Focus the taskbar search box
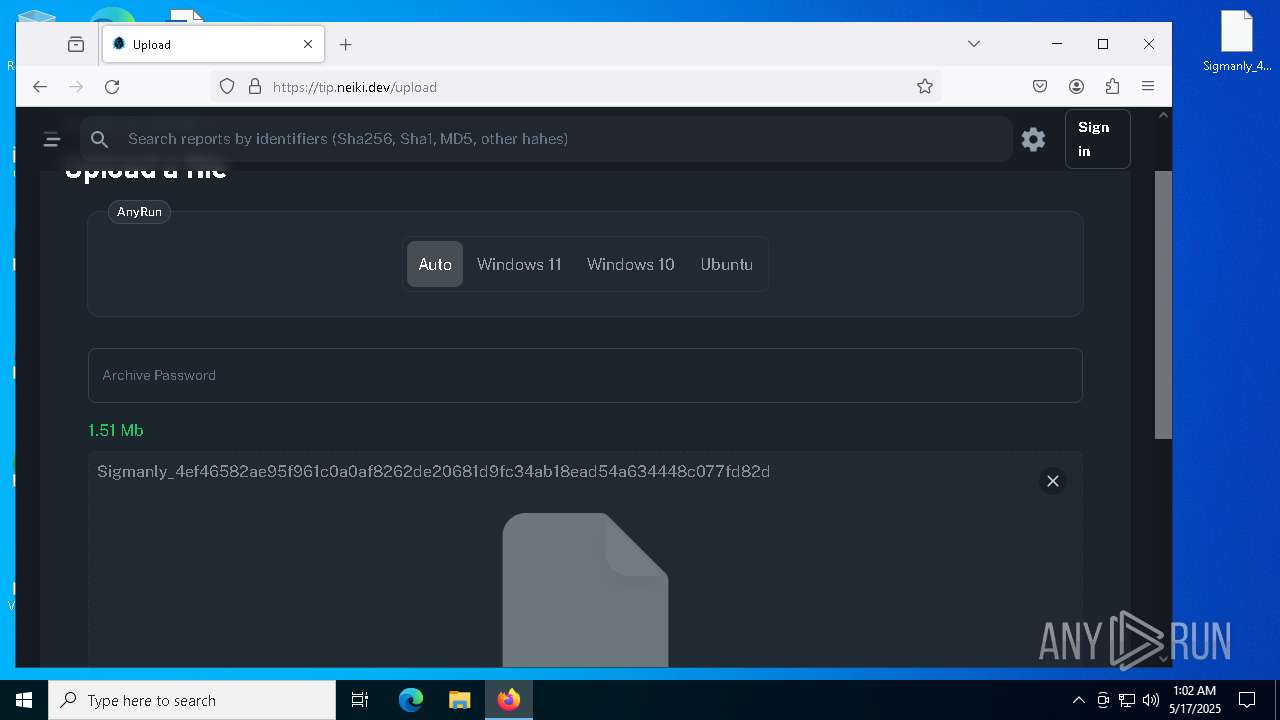1280x720 pixels. tap(192, 700)
